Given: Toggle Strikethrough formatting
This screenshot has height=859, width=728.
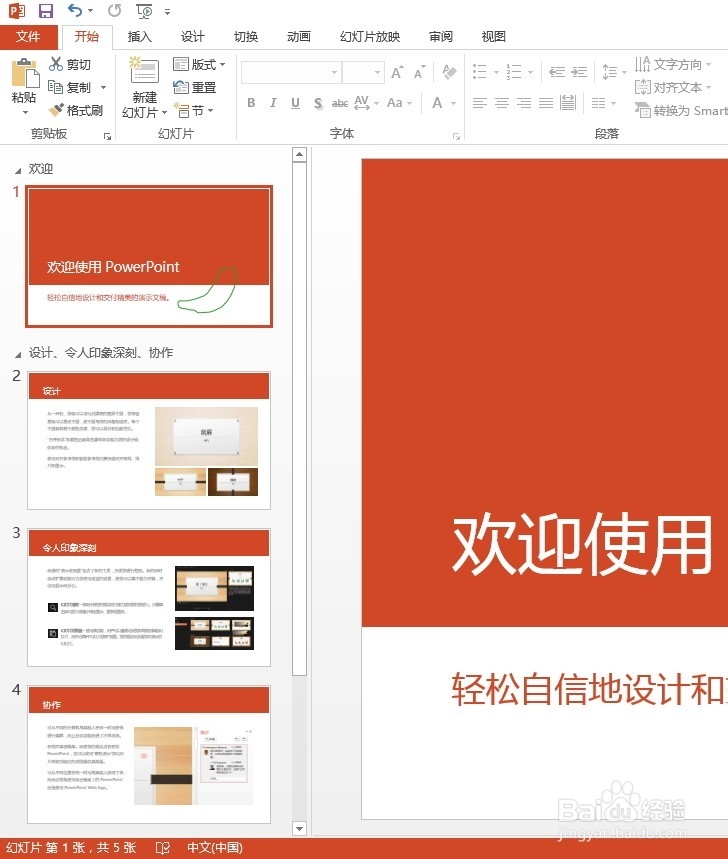Looking at the screenshot, I should tap(340, 103).
